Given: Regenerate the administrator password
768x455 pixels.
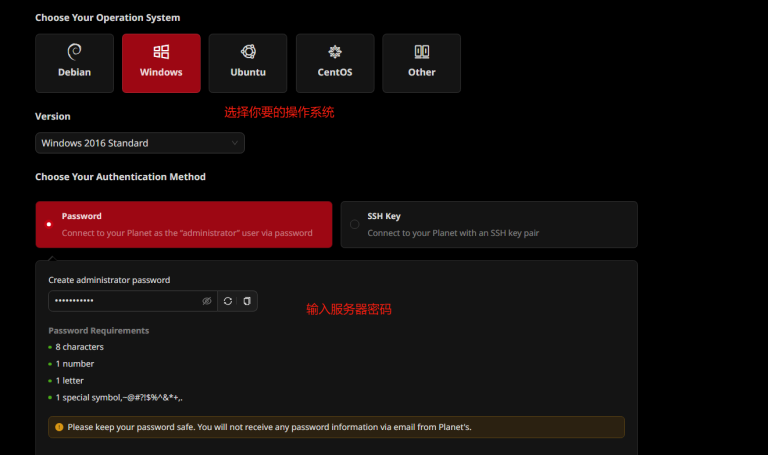Looking at the screenshot, I should (228, 301).
